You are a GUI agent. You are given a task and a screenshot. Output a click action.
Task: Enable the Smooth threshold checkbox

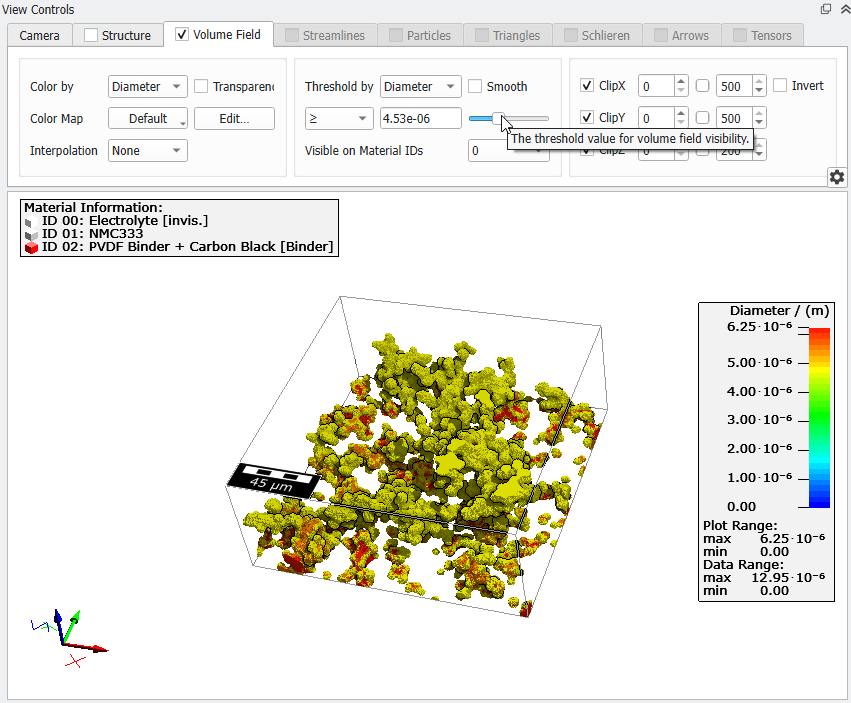[x=475, y=86]
